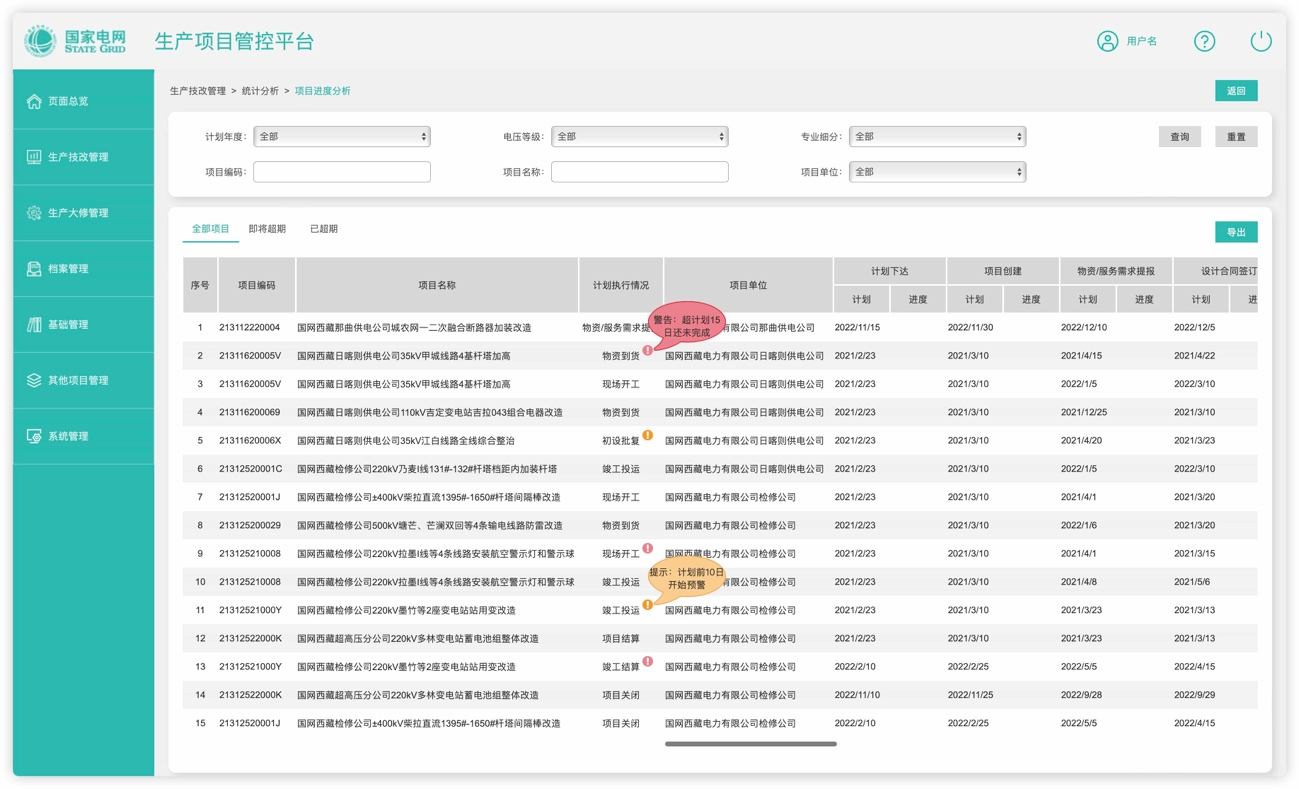Viewport: 1299px width, 789px height.
Task: Focus the 项目名称 input field
Action: tap(640, 172)
